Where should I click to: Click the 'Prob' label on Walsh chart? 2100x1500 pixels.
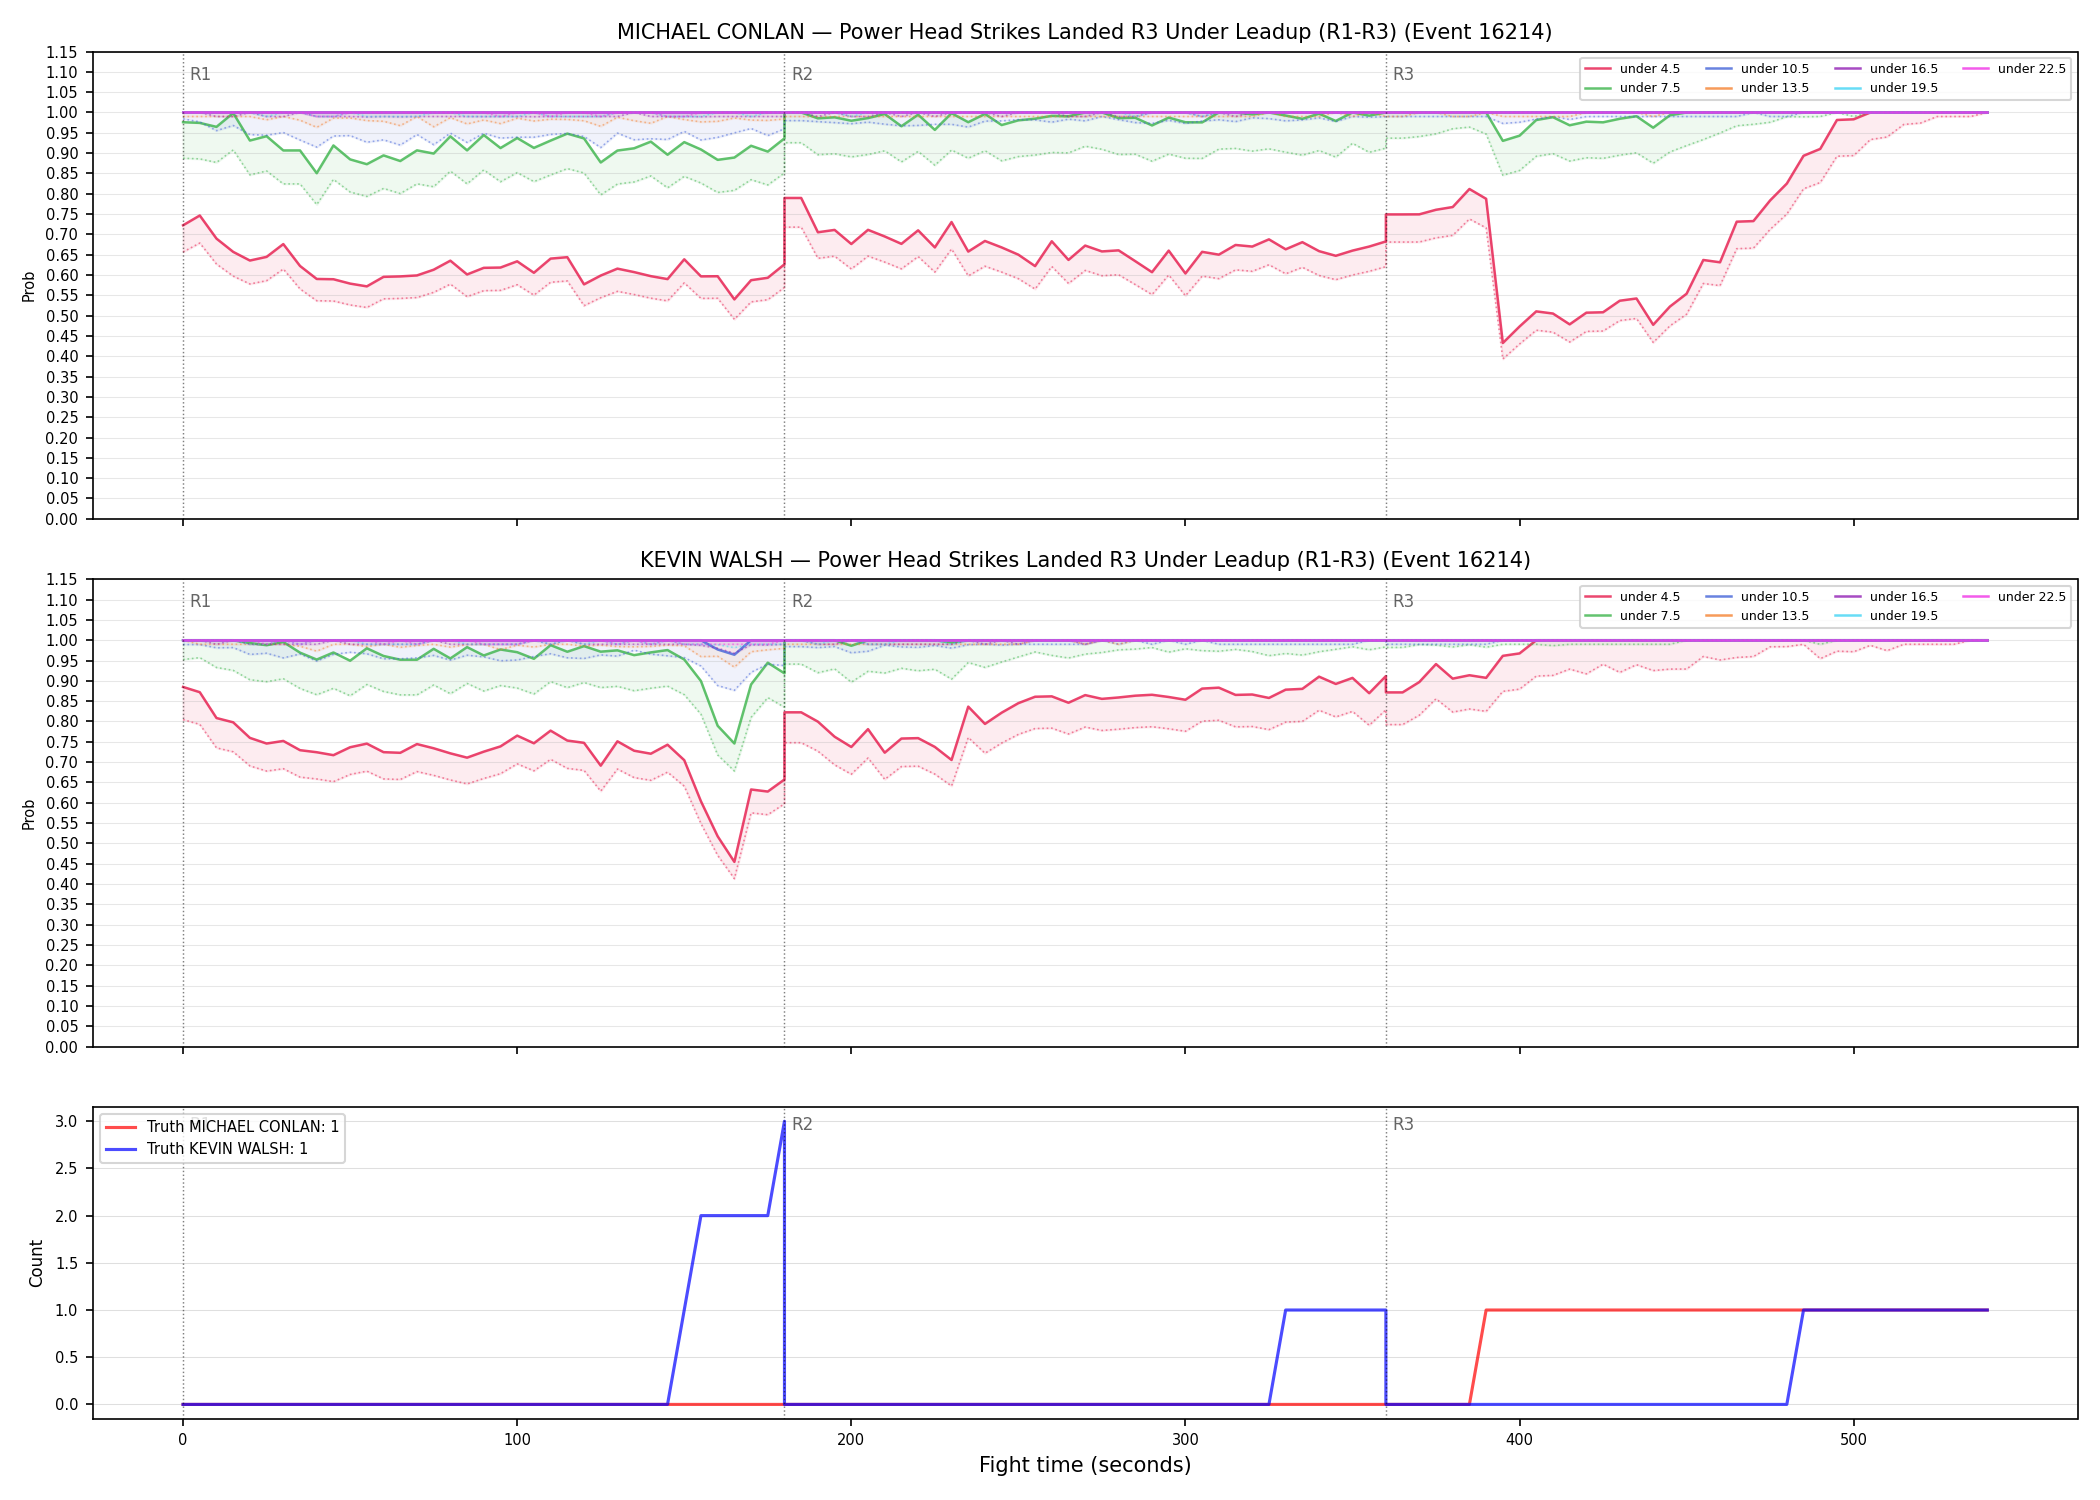coord(29,814)
